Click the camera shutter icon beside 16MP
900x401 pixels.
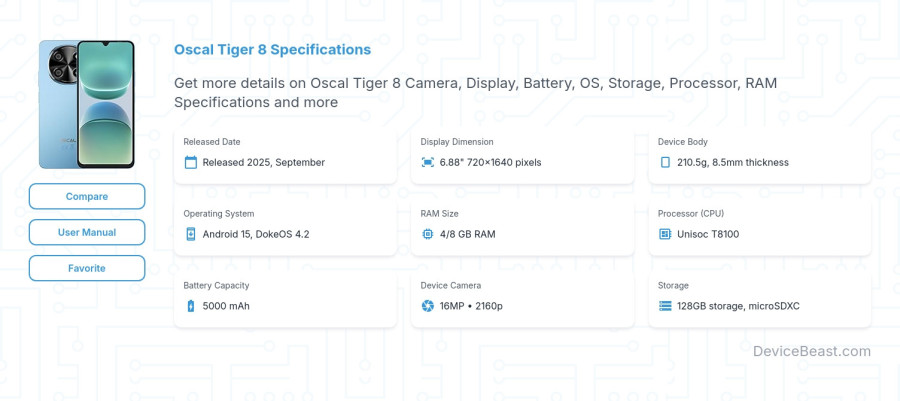pyautogui.click(x=428, y=306)
